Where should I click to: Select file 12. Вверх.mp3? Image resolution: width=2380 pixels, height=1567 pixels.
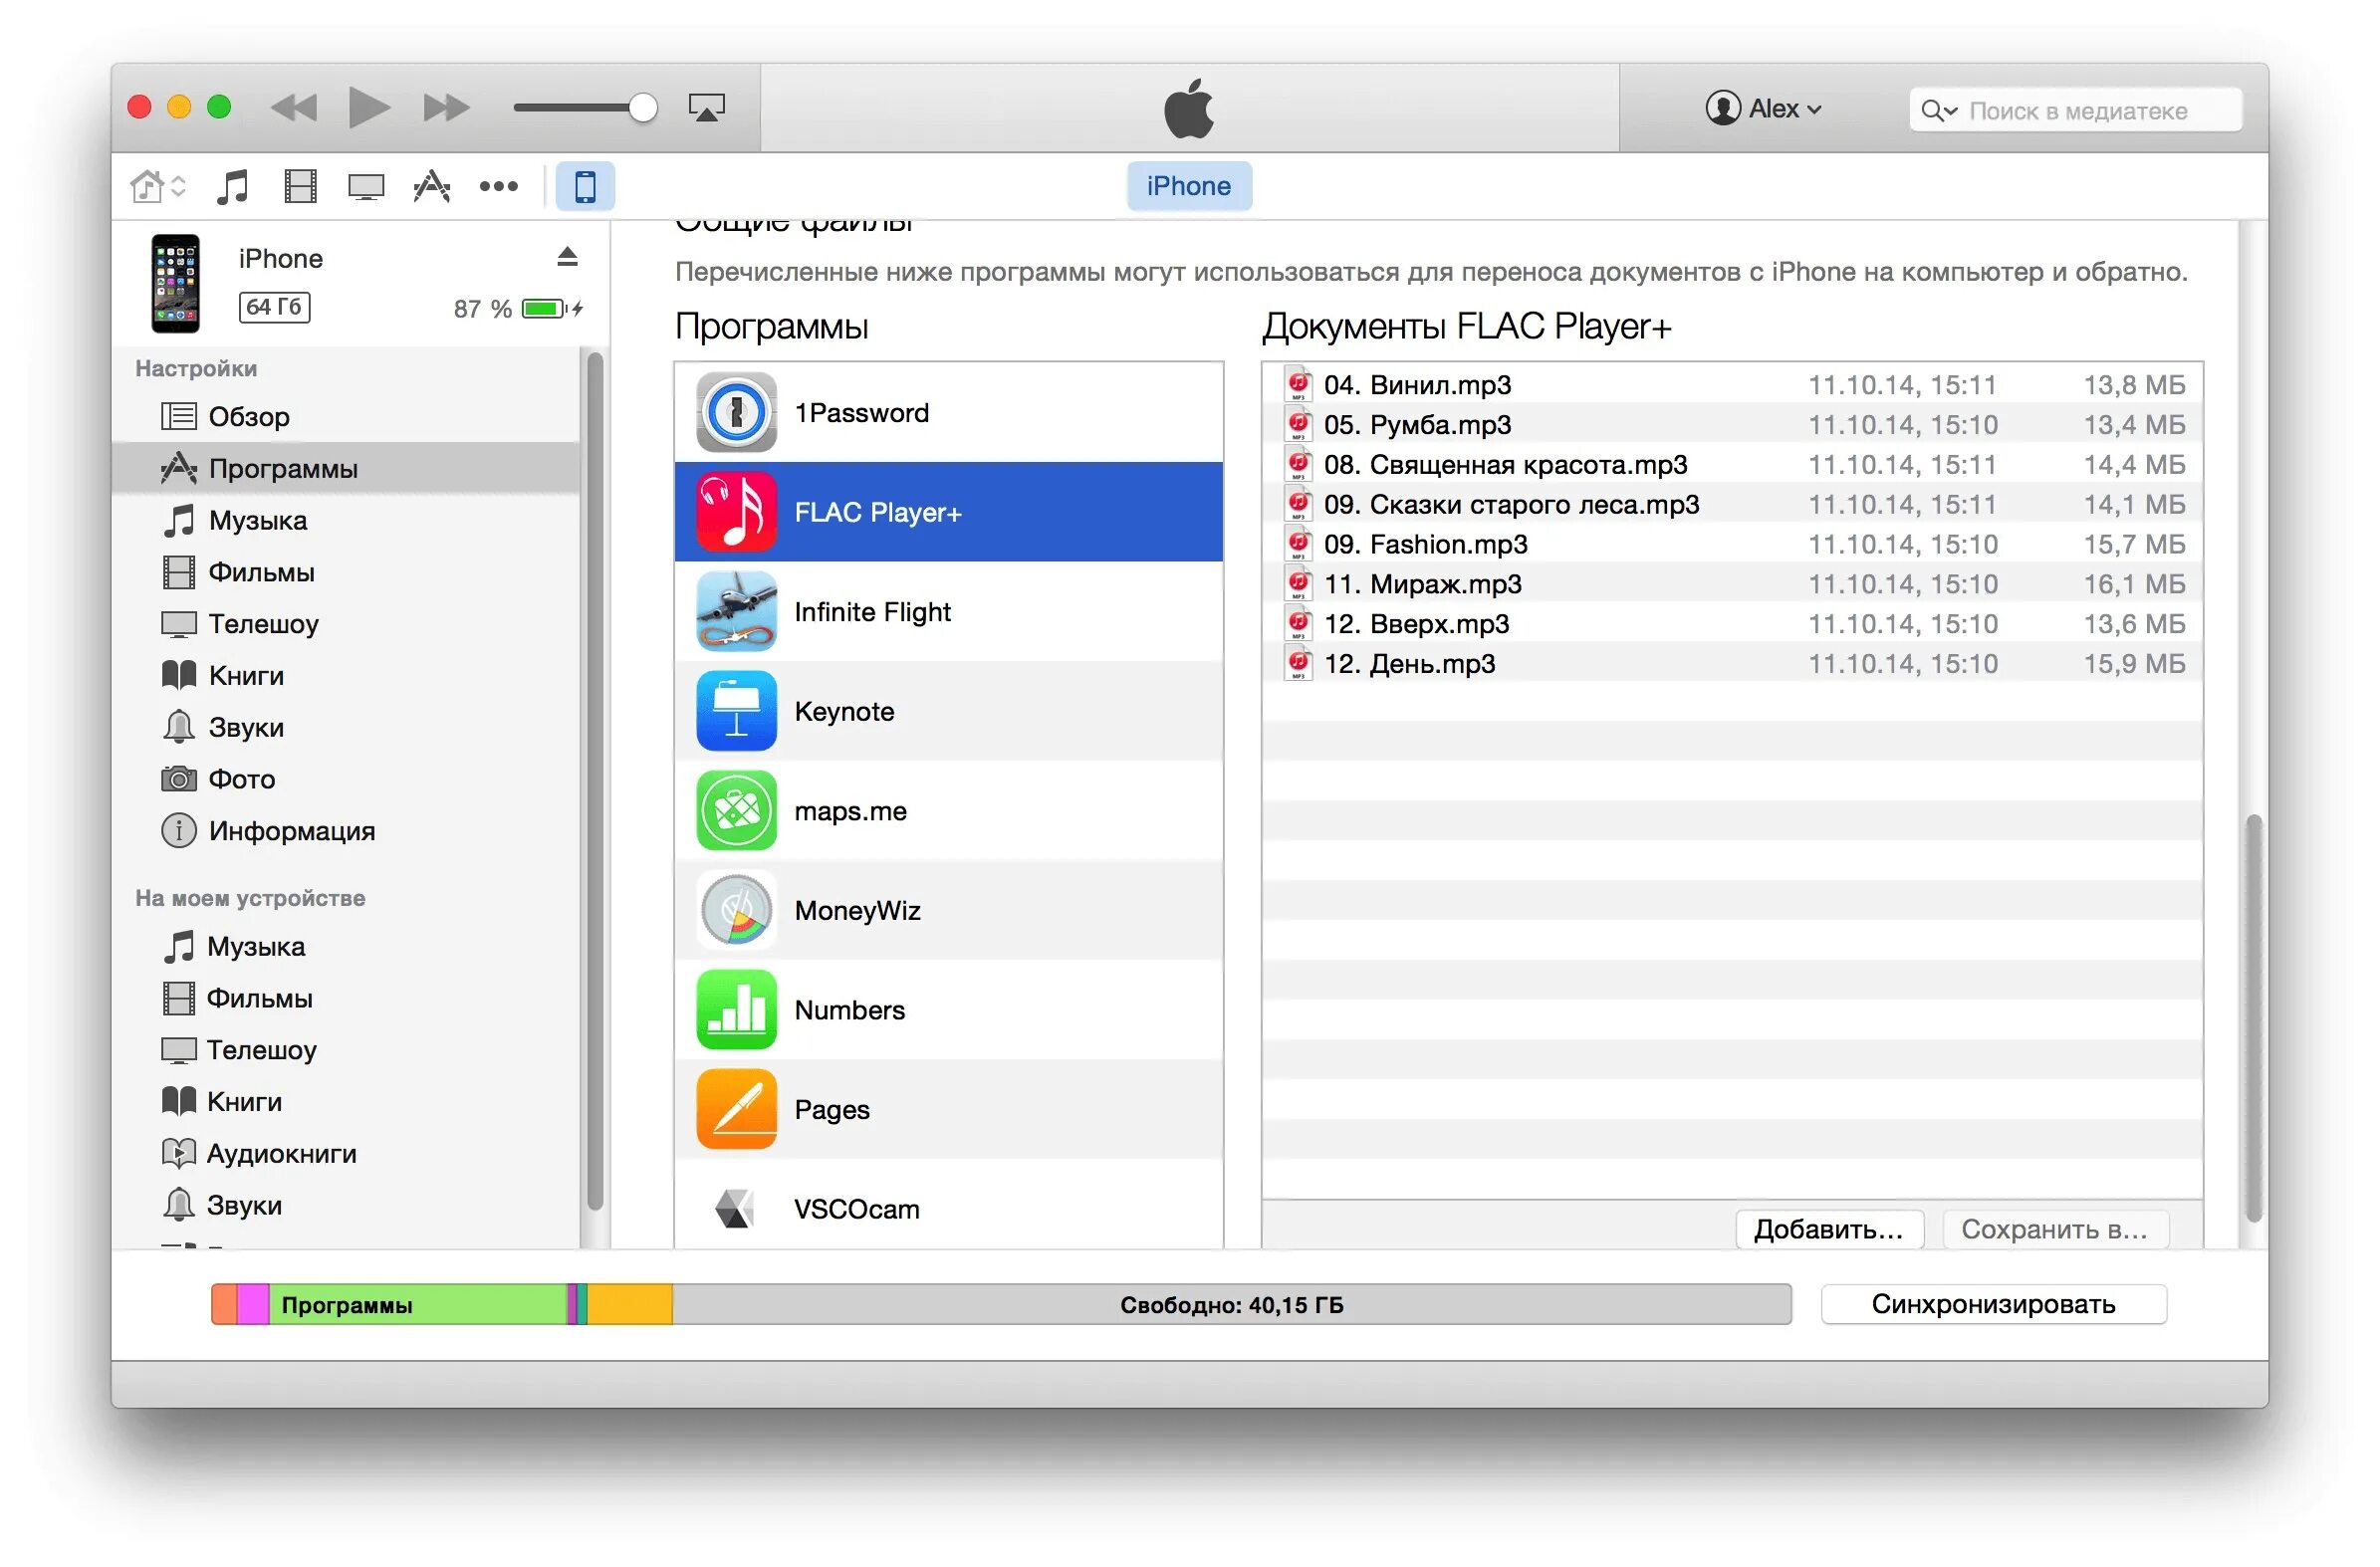[1733, 624]
